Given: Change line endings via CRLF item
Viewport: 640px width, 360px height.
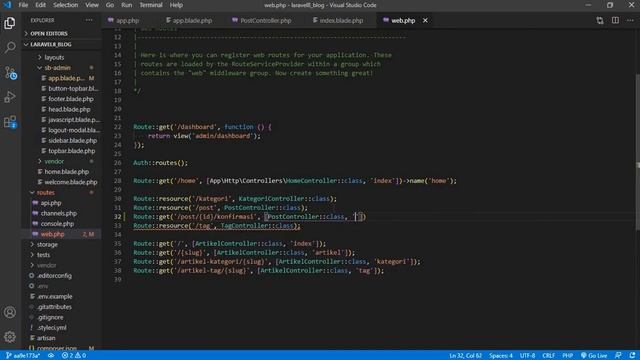Looking at the screenshot, I should coord(548,356).
